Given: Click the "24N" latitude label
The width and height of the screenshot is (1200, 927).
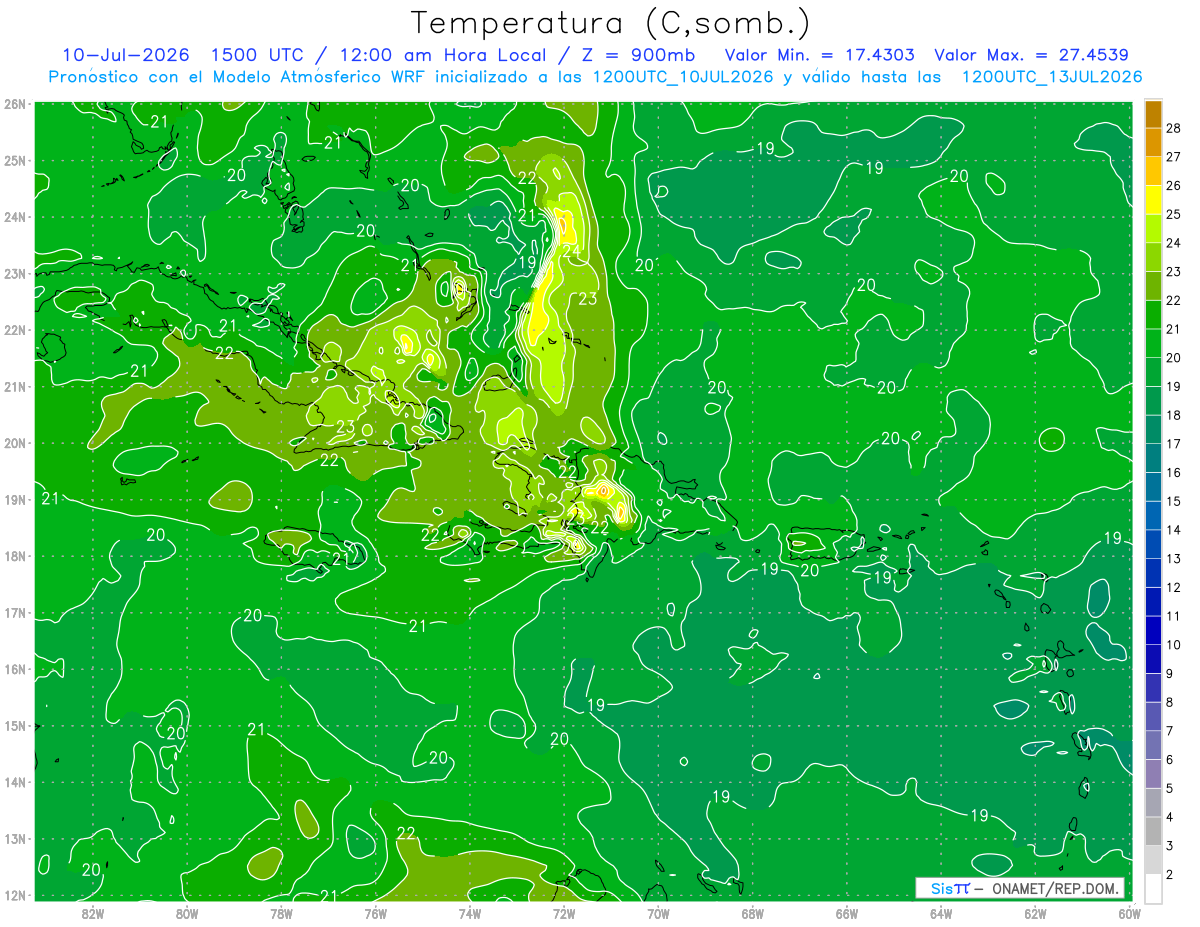Looking at the screenshot, I should tap(15, 217).
